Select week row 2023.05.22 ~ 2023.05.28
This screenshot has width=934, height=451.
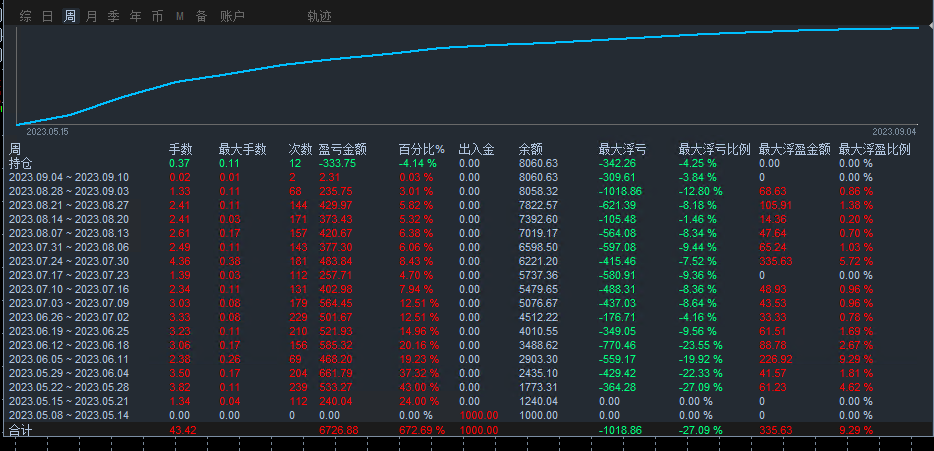click(x=69, y=387)
